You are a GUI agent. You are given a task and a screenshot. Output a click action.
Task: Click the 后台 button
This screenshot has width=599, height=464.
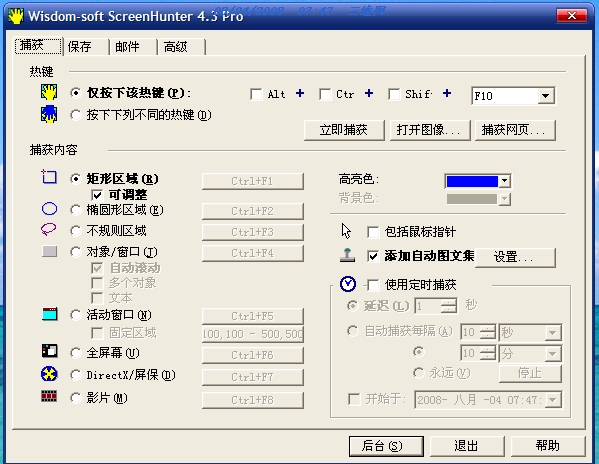tap(386, 446)
